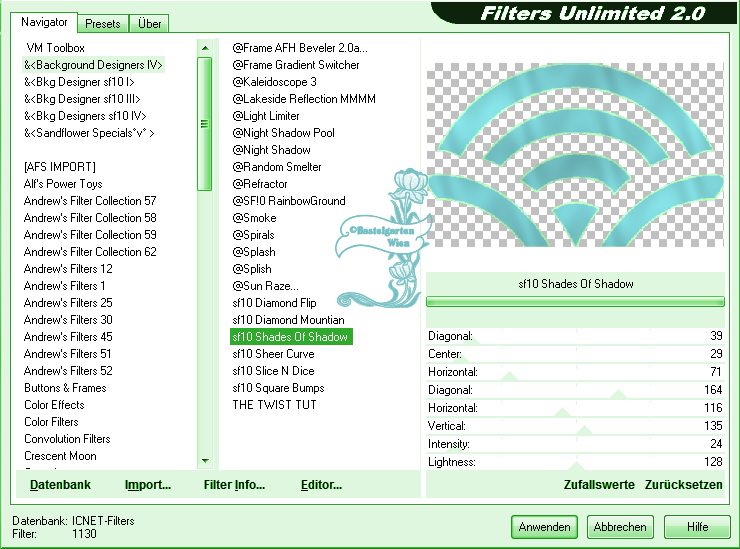Viewport: 740px width, 549px height.
Task: Choose @Sun Raze... filter
Action: tap(265, 286)
